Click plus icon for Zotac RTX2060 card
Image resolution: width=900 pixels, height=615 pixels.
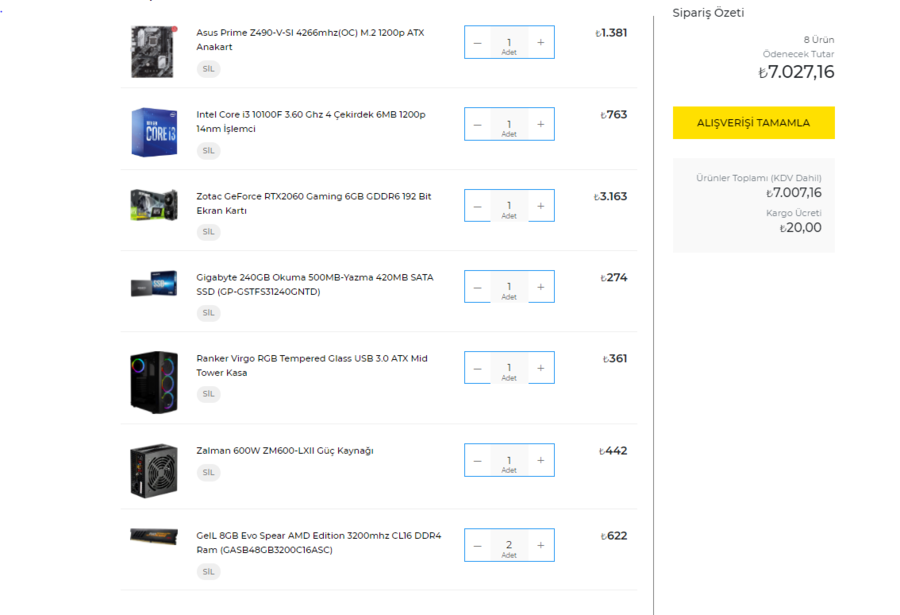pyautogui.click(x=541, y=206)
